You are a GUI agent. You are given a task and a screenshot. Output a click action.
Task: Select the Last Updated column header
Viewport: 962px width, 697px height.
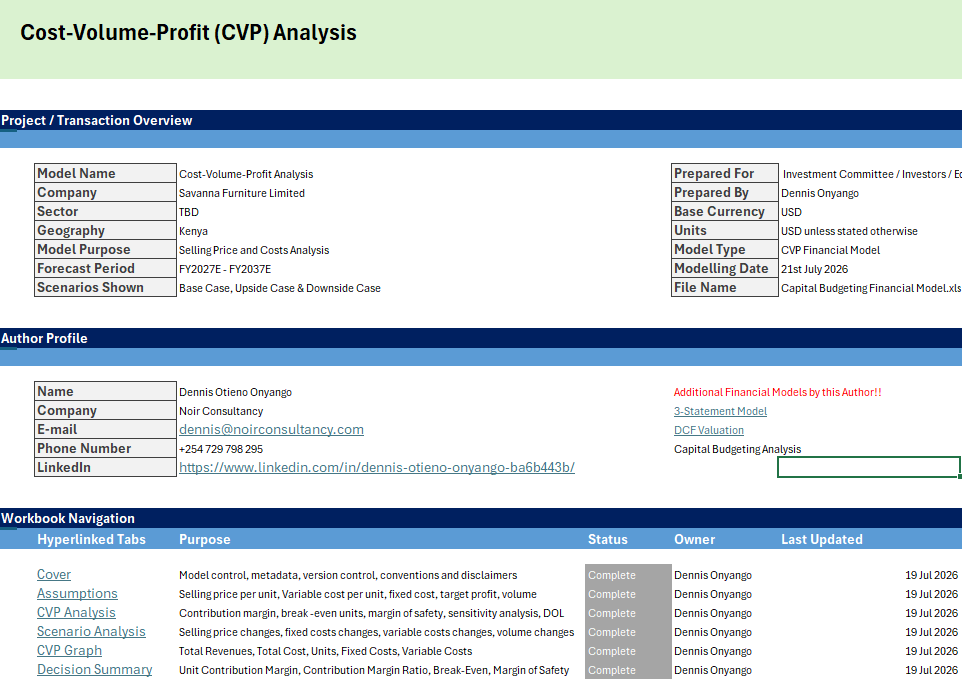pos(822,539)
